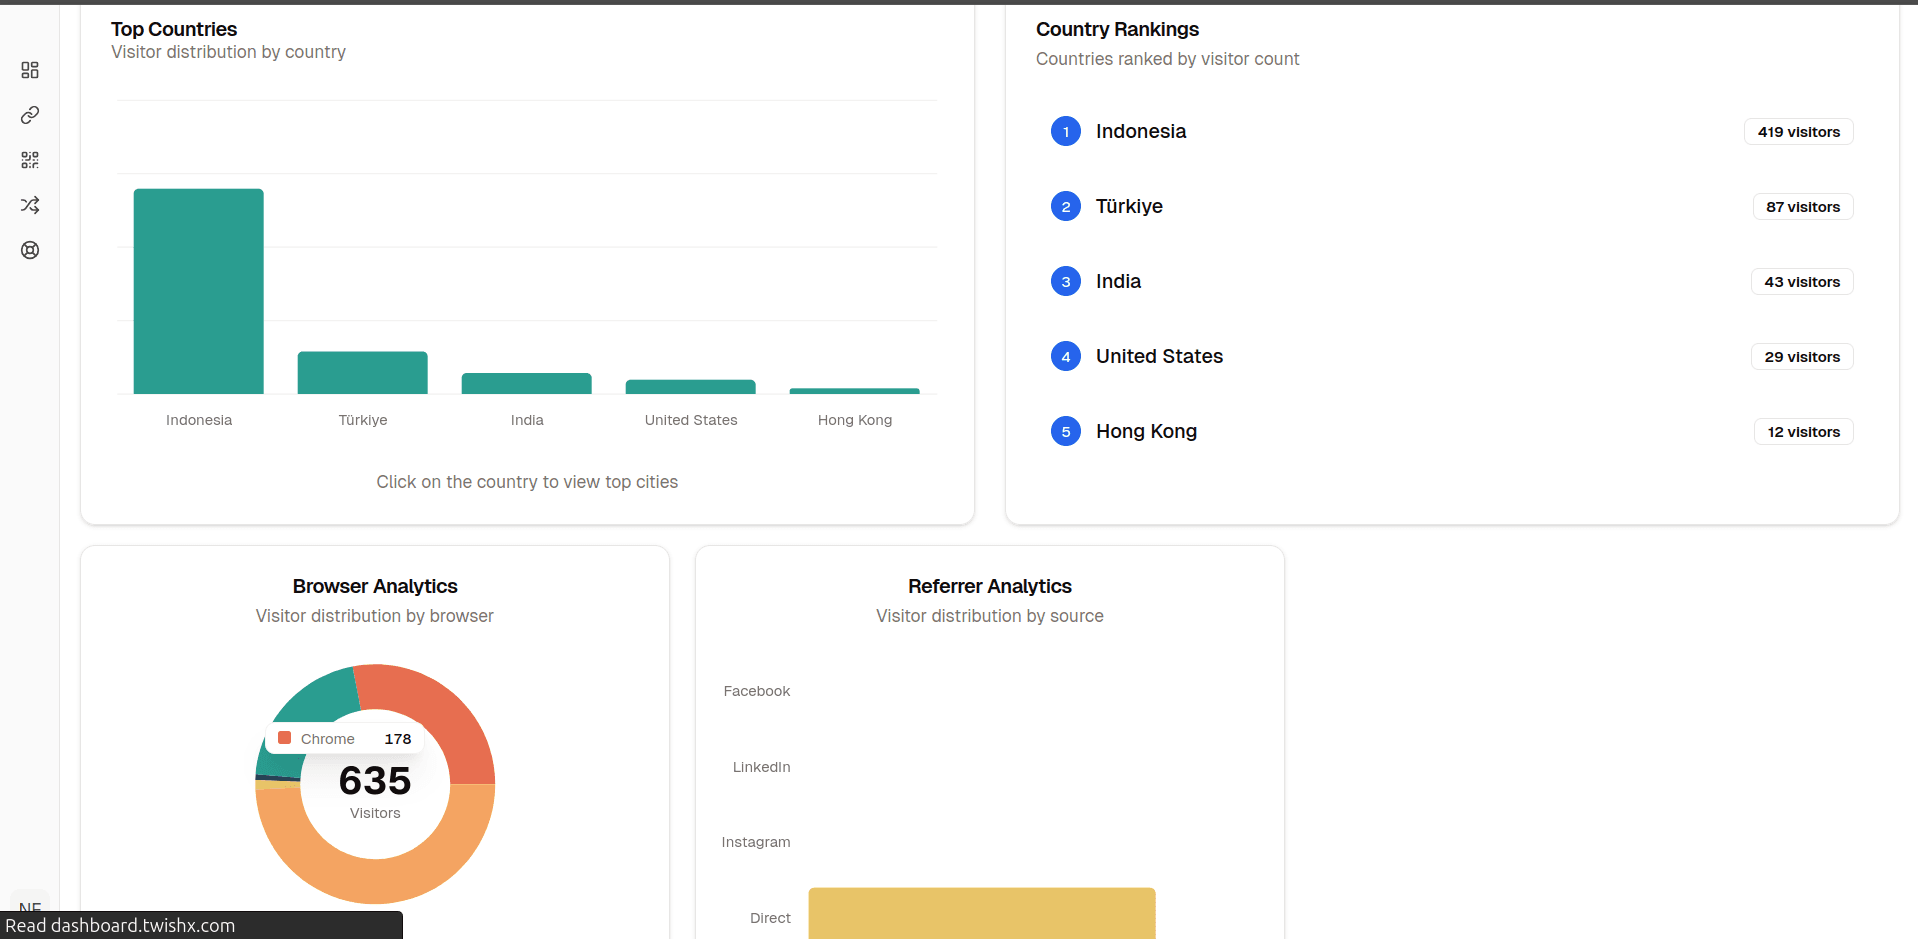Click "Türkiye" in Country Rankings list
The image size is (1918, 939).
[1129, 206]
